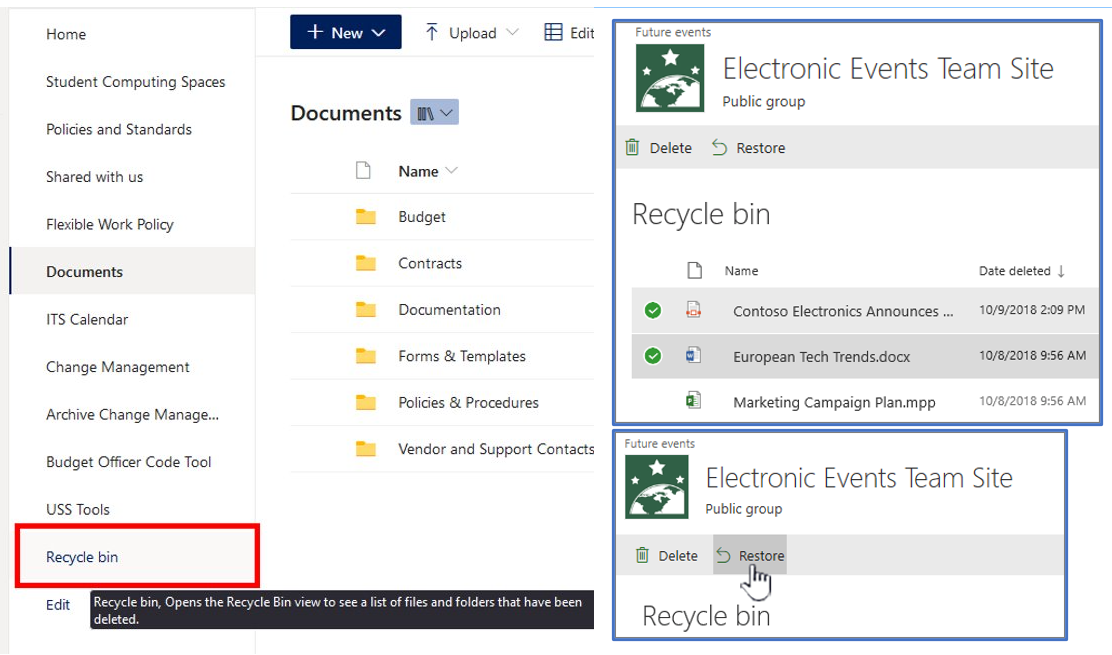Open the New button dropdown

346,33
